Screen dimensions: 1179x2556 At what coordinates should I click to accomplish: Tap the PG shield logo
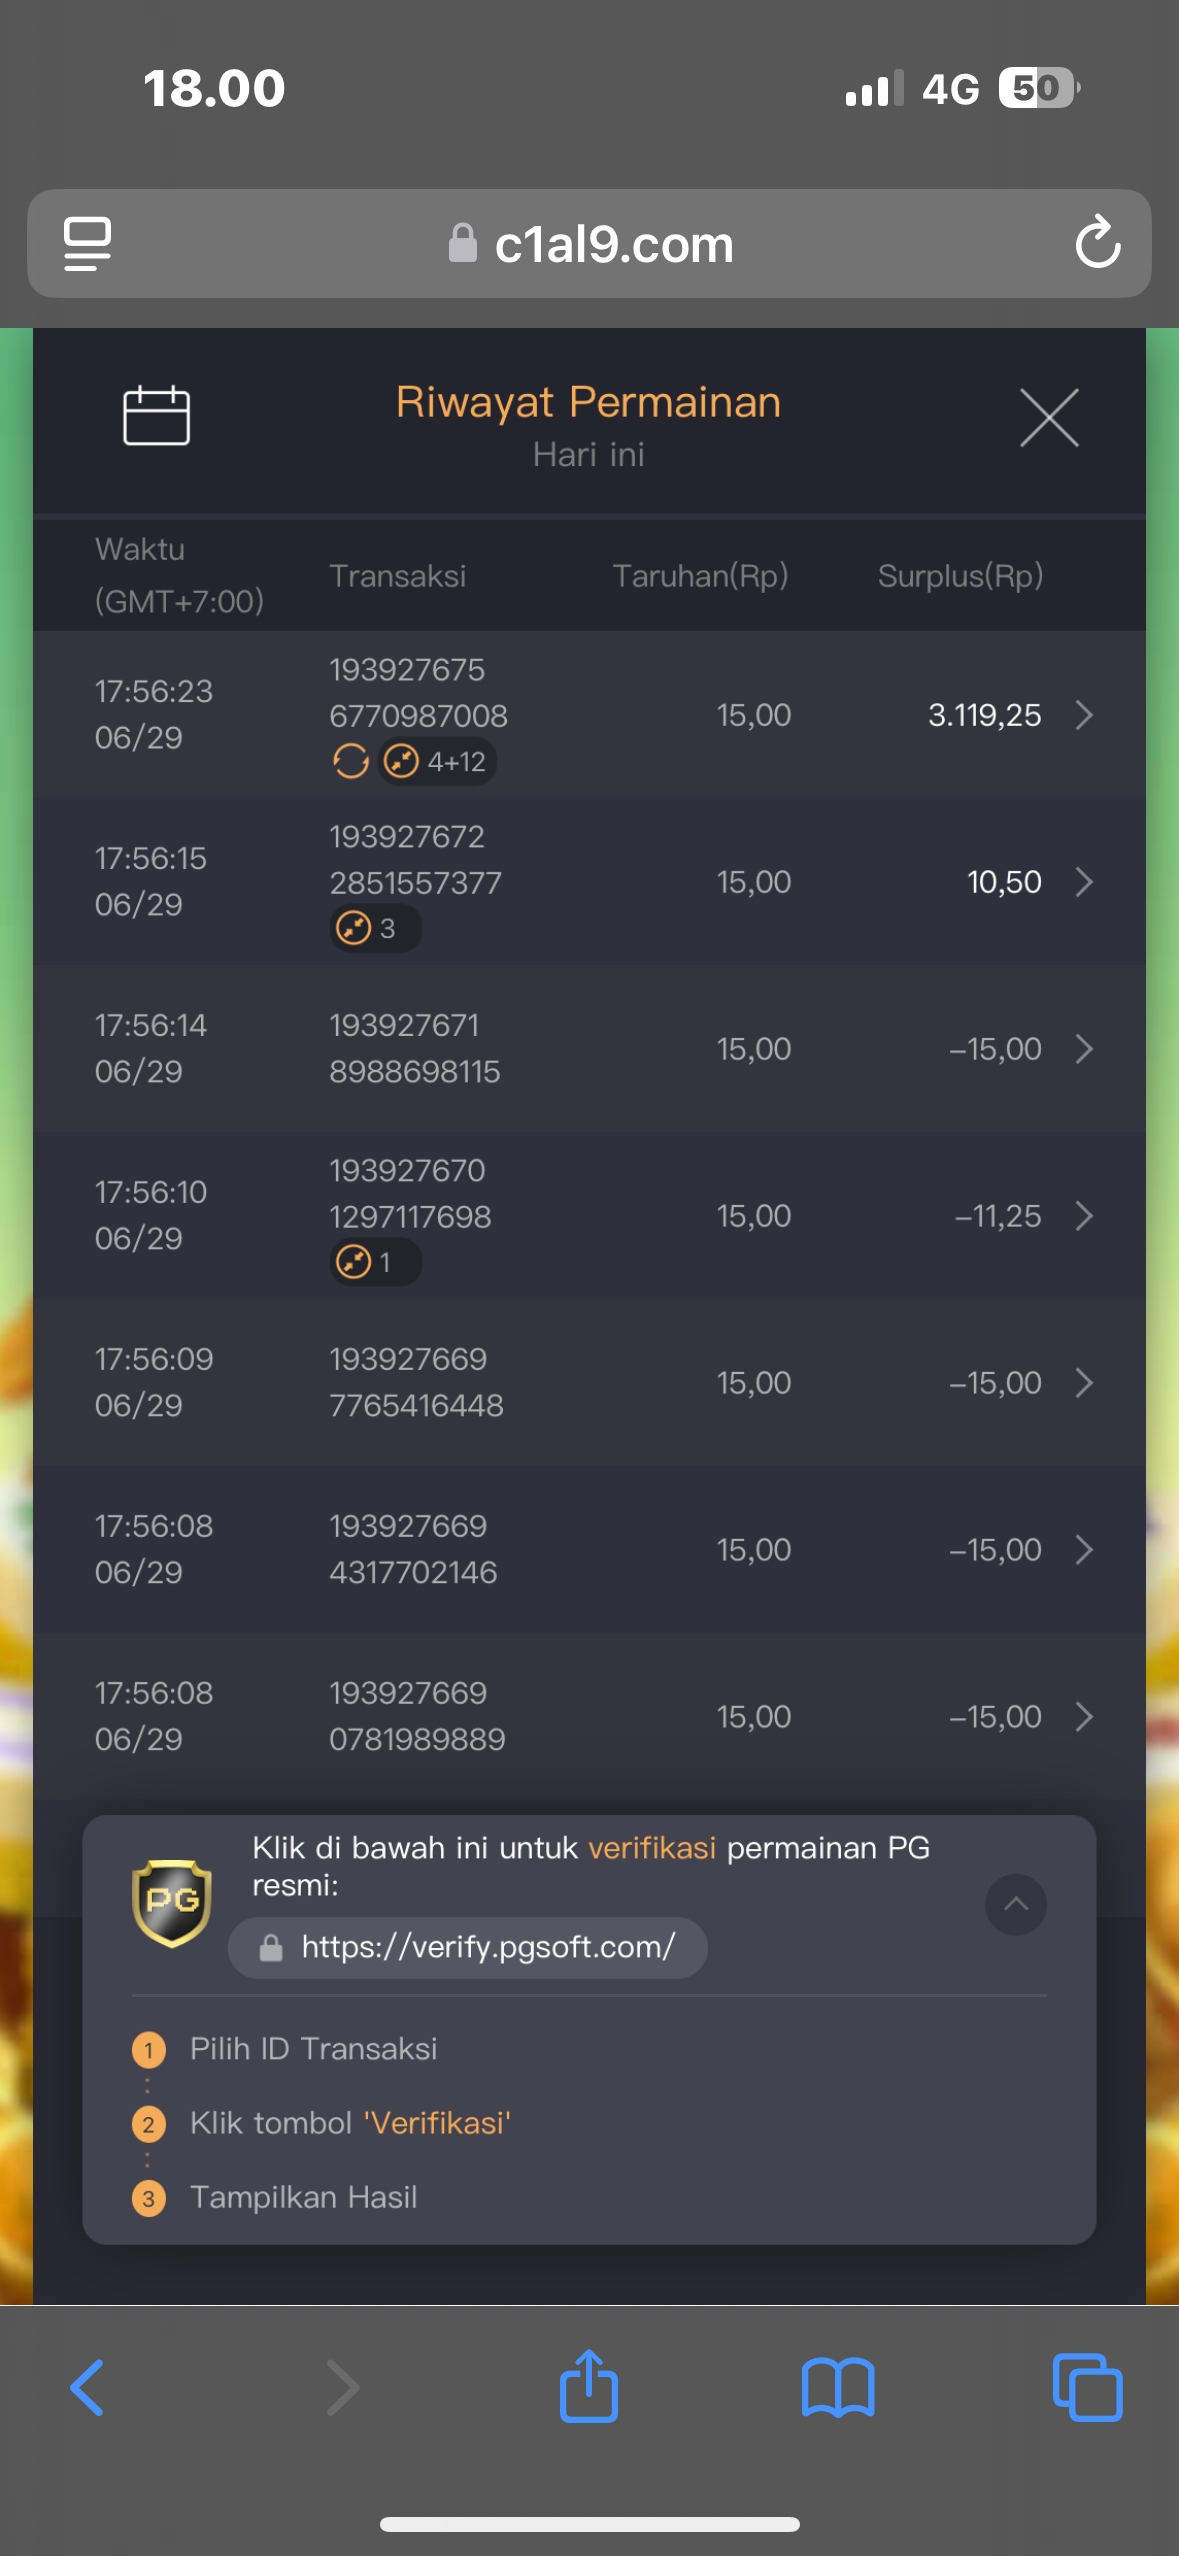(172, 1904)
